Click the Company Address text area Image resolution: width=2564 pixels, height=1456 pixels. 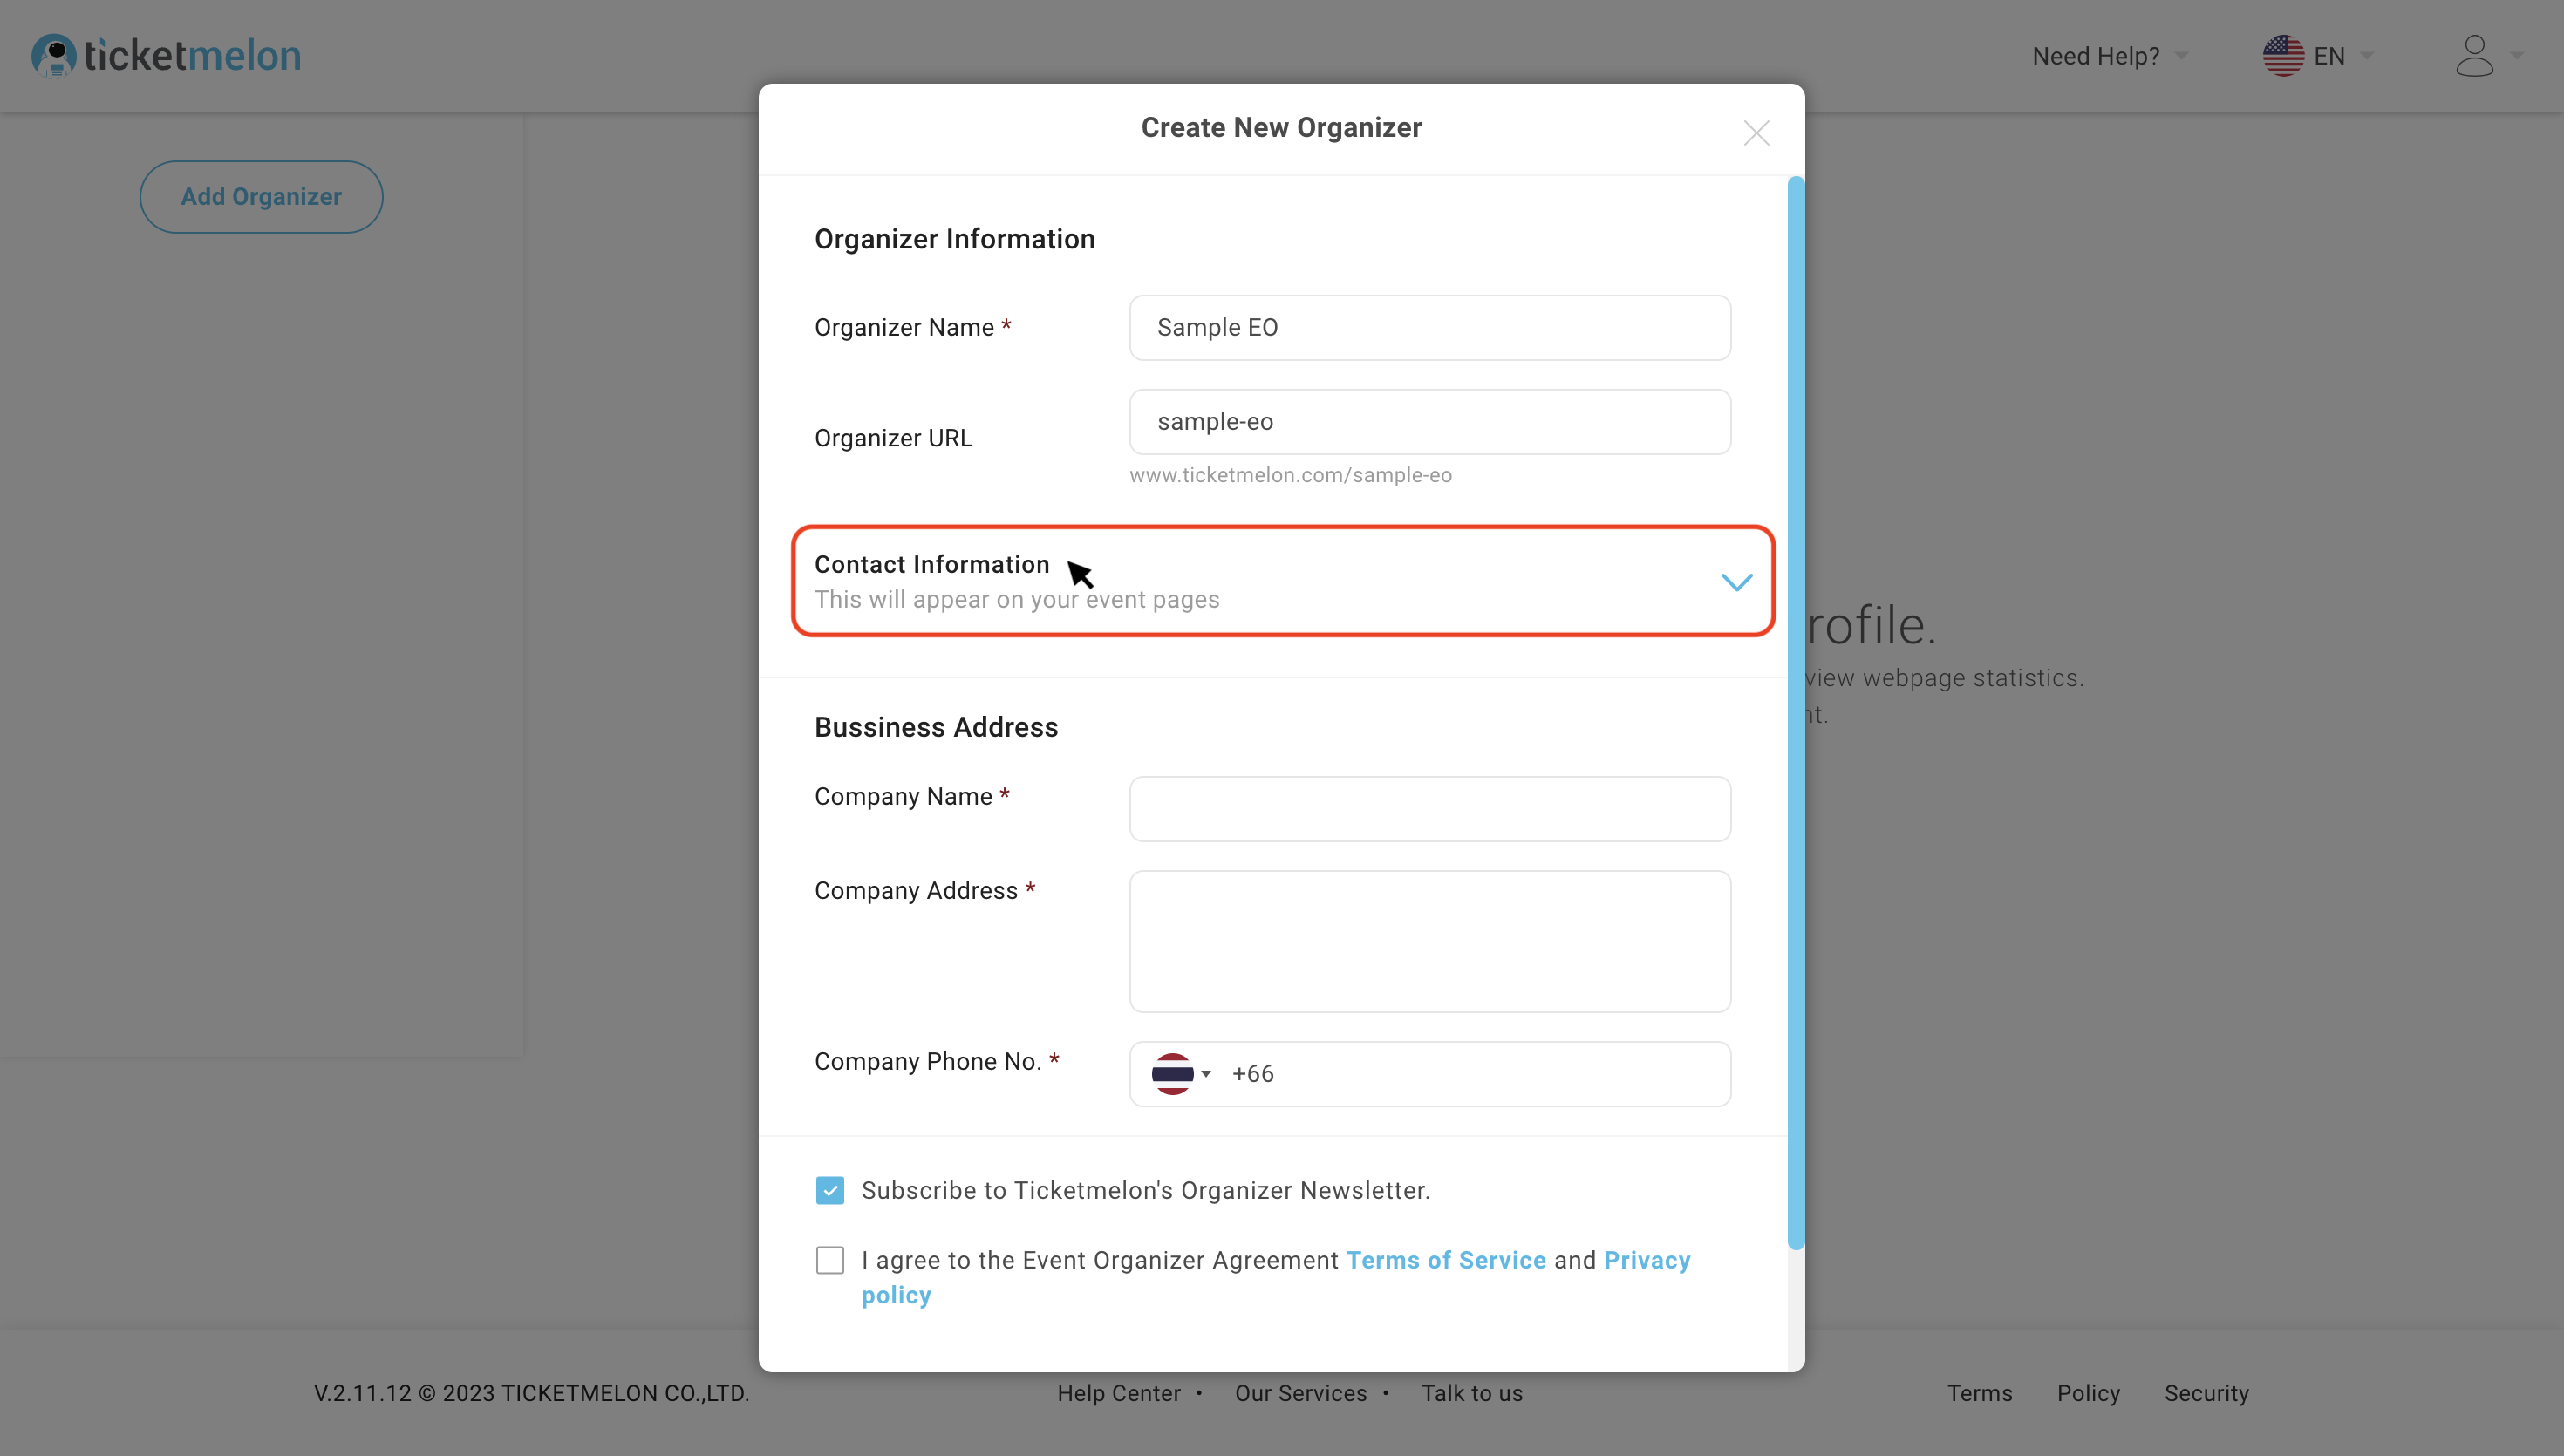1430,941
